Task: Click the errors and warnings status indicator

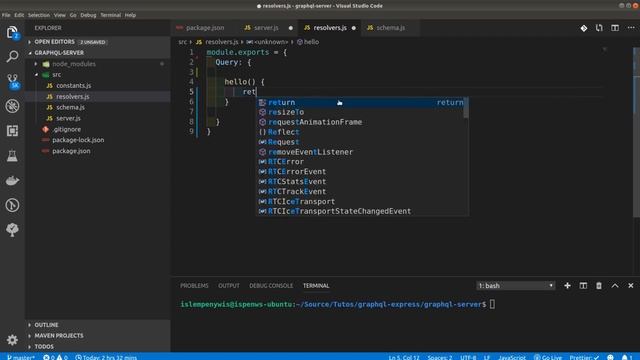Action: point(55,357)
